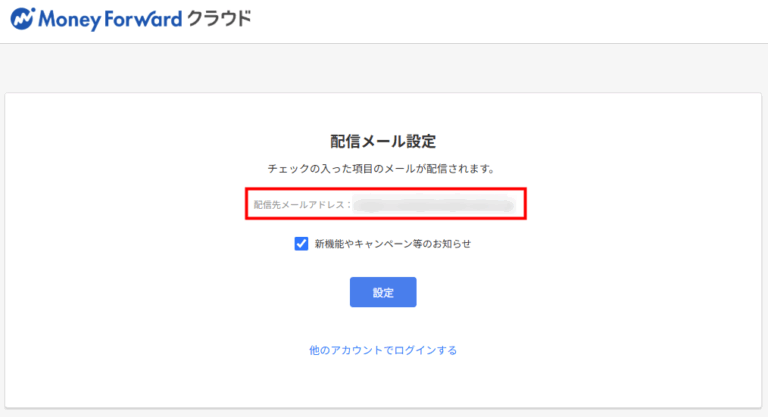Click the gray strip between header and card
Viewport: 768px width, 417px height.
click(x=383, y=68)
